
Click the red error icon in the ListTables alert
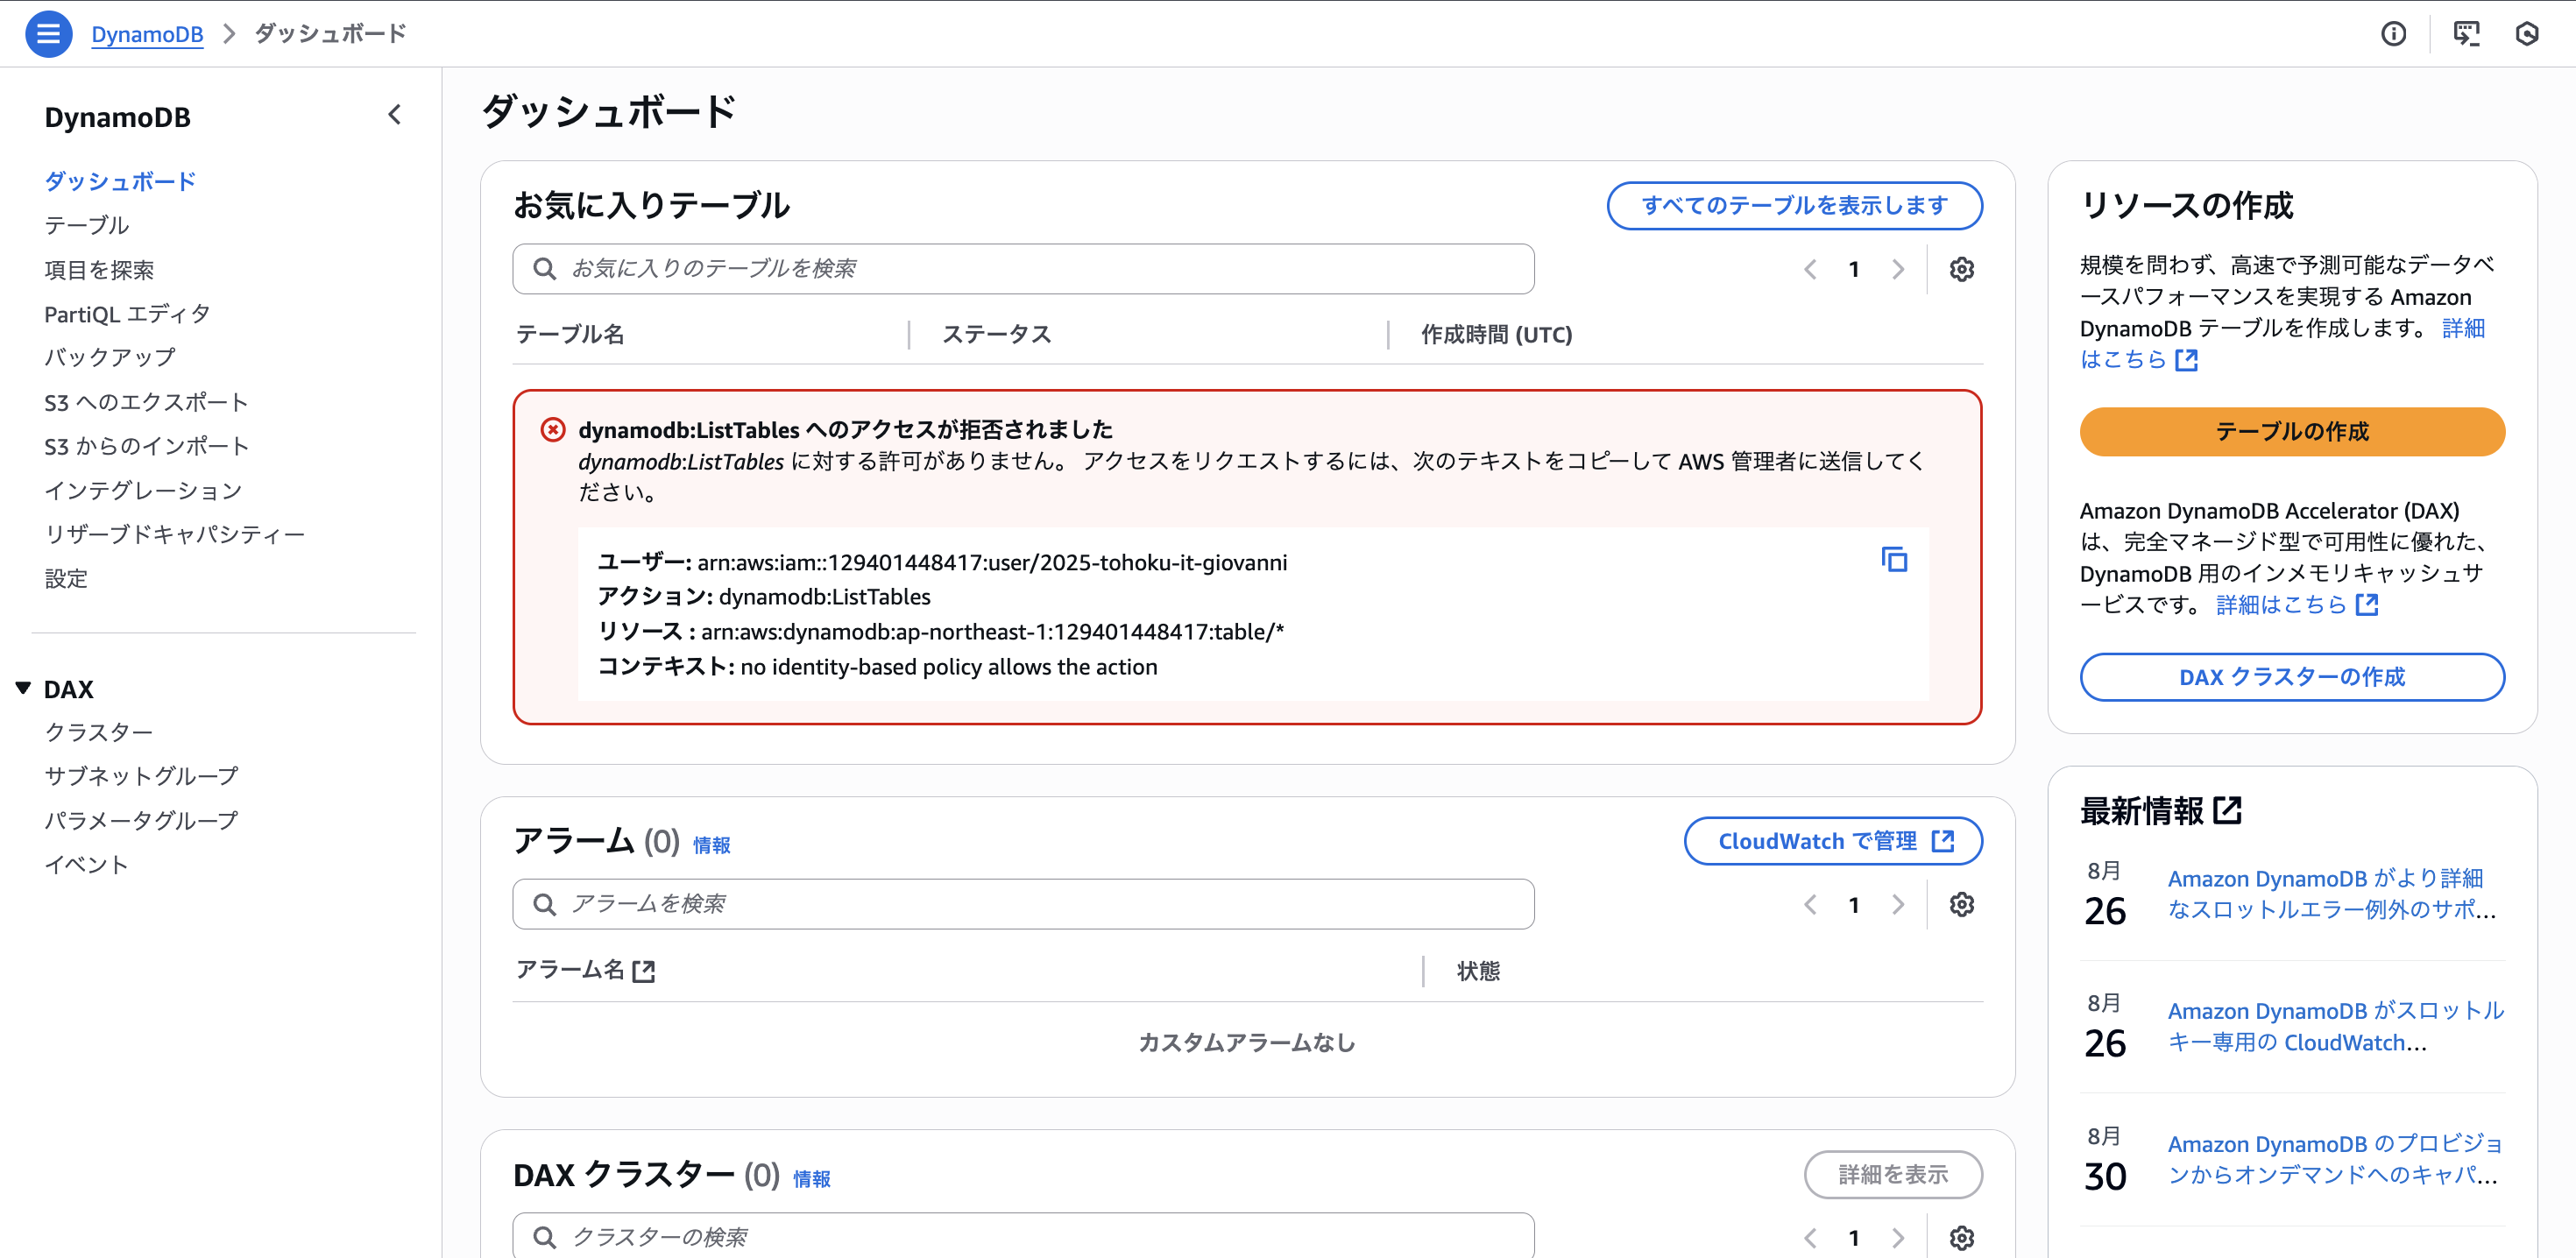click(x=552, y=429)
